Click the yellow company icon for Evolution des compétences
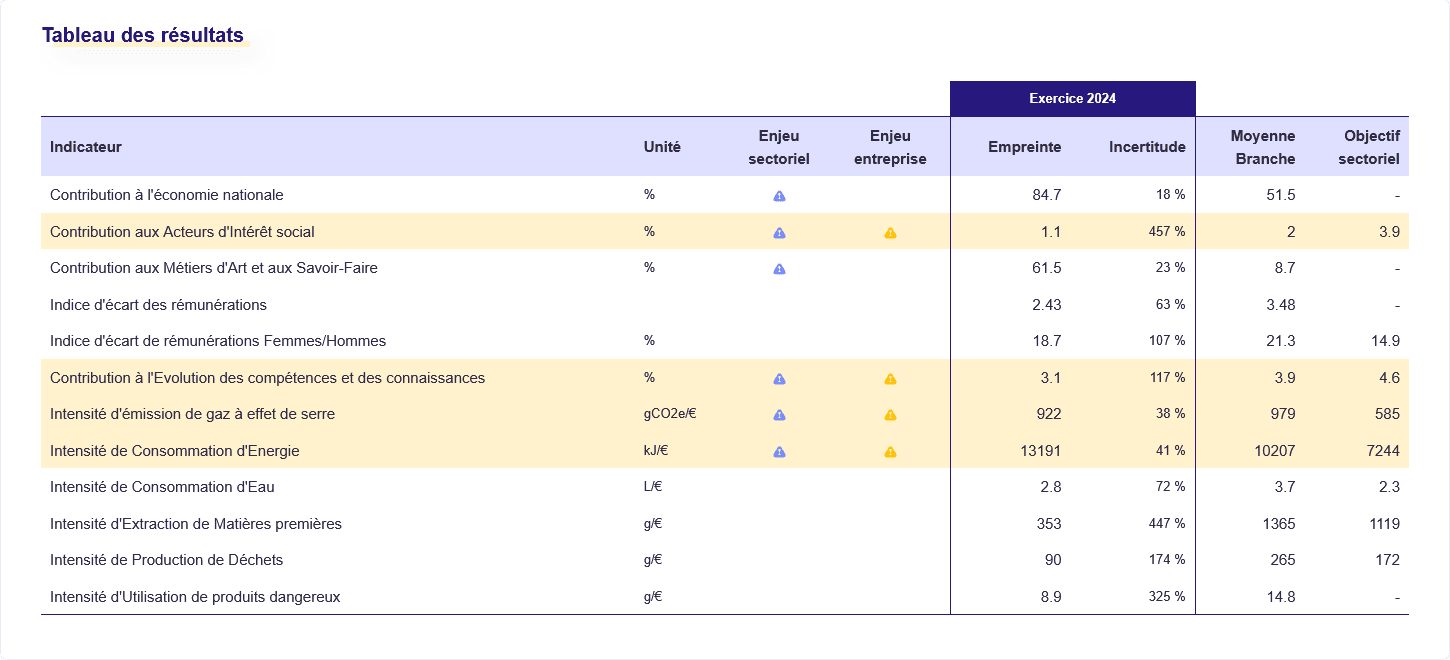The height and width of the screenshot is (660, 1450). [x=890, y=379]
